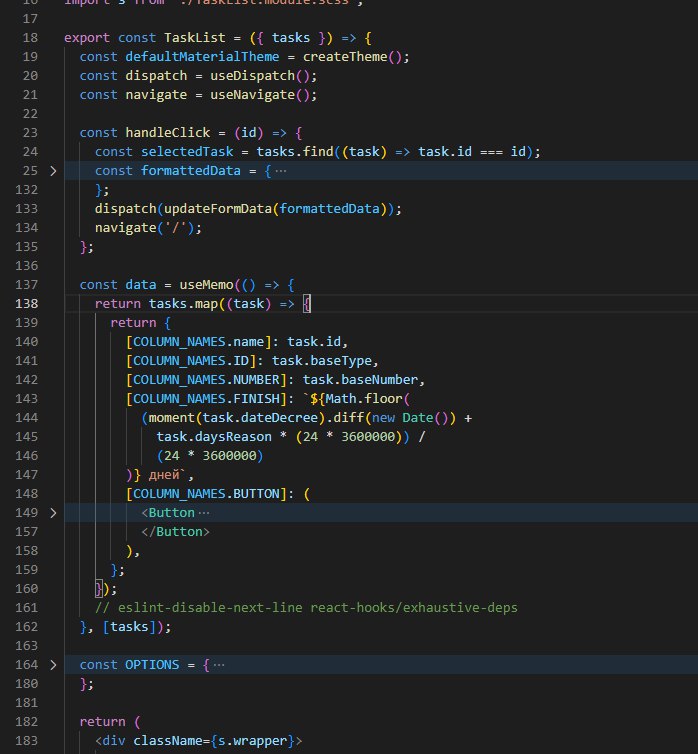Click updateFormData in the dispatch call

tap(218, 209)
